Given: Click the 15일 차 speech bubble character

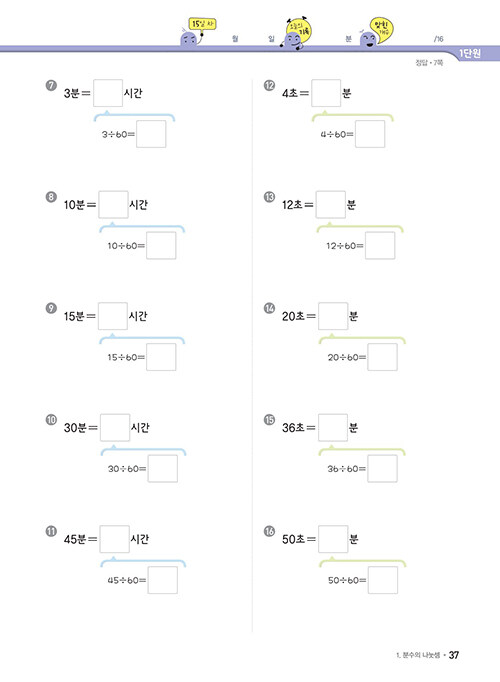Looking at the screenshot, I should pyautogui.click(x=198, y=32).
